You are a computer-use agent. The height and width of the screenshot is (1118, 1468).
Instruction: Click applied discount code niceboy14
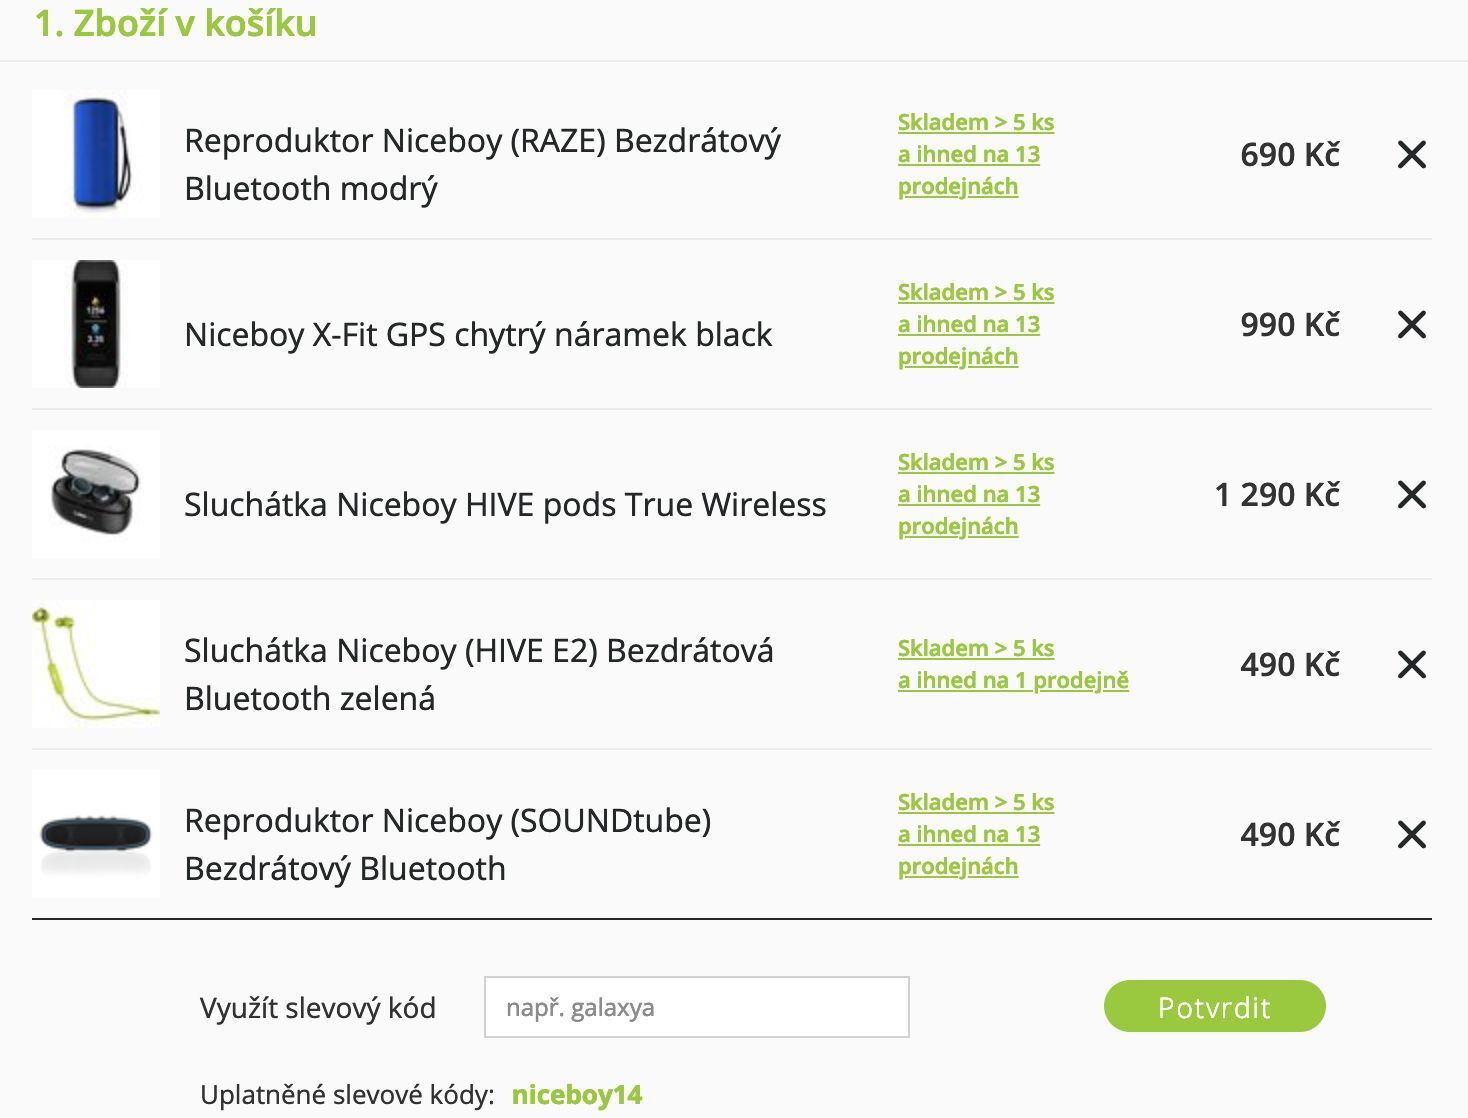pos(577,1095)
